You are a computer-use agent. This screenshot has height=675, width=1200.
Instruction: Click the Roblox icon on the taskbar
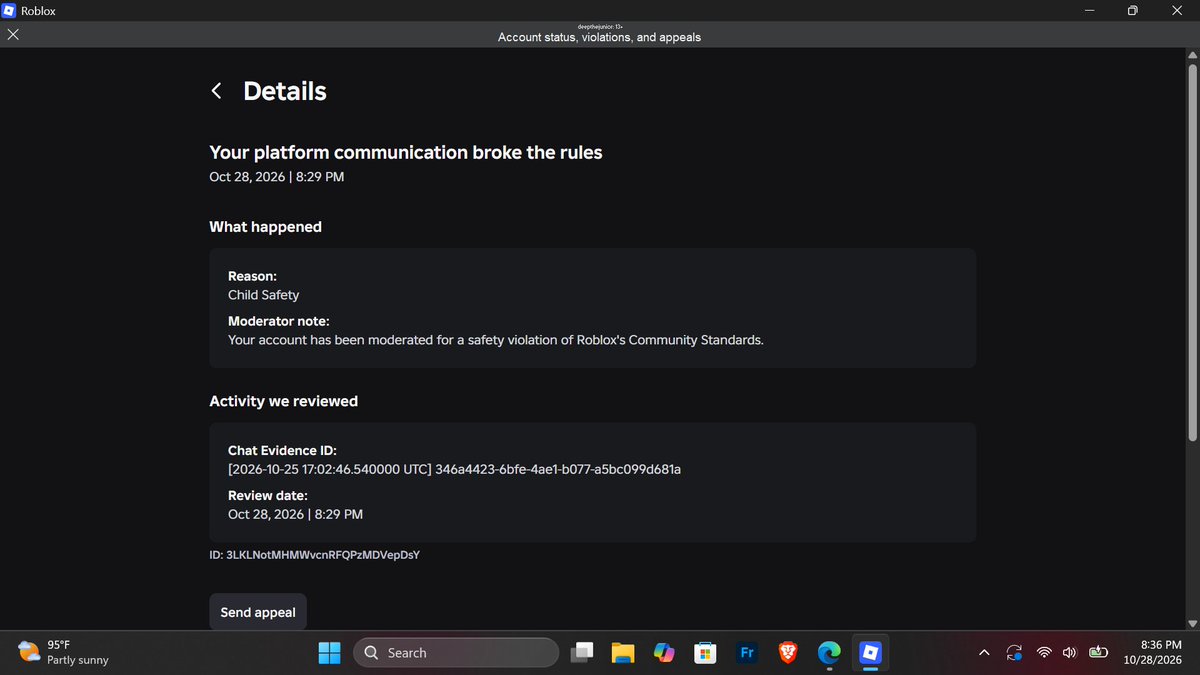pos(870,652)
